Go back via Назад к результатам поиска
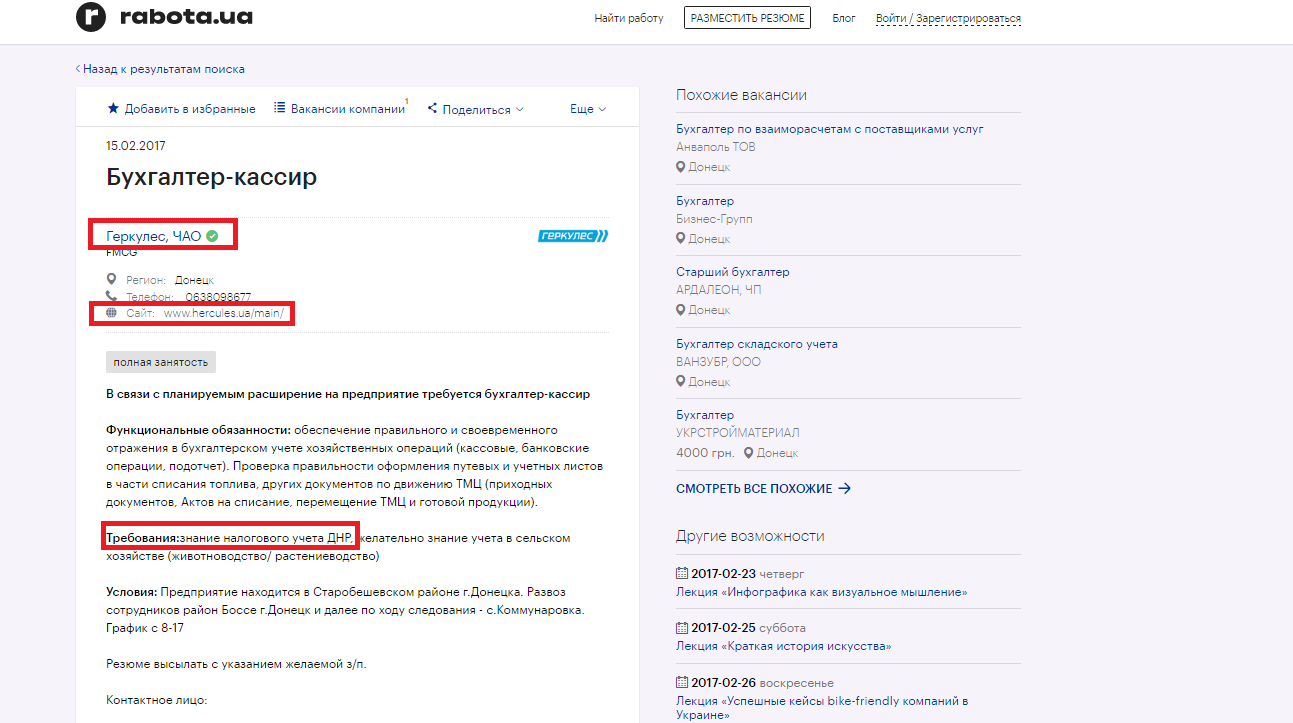Screen dimensions: 1293x723 coord(164,69)
